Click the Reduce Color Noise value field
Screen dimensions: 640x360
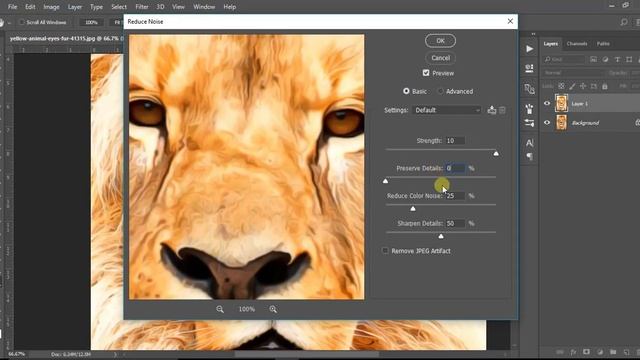[x=455, y=196]
